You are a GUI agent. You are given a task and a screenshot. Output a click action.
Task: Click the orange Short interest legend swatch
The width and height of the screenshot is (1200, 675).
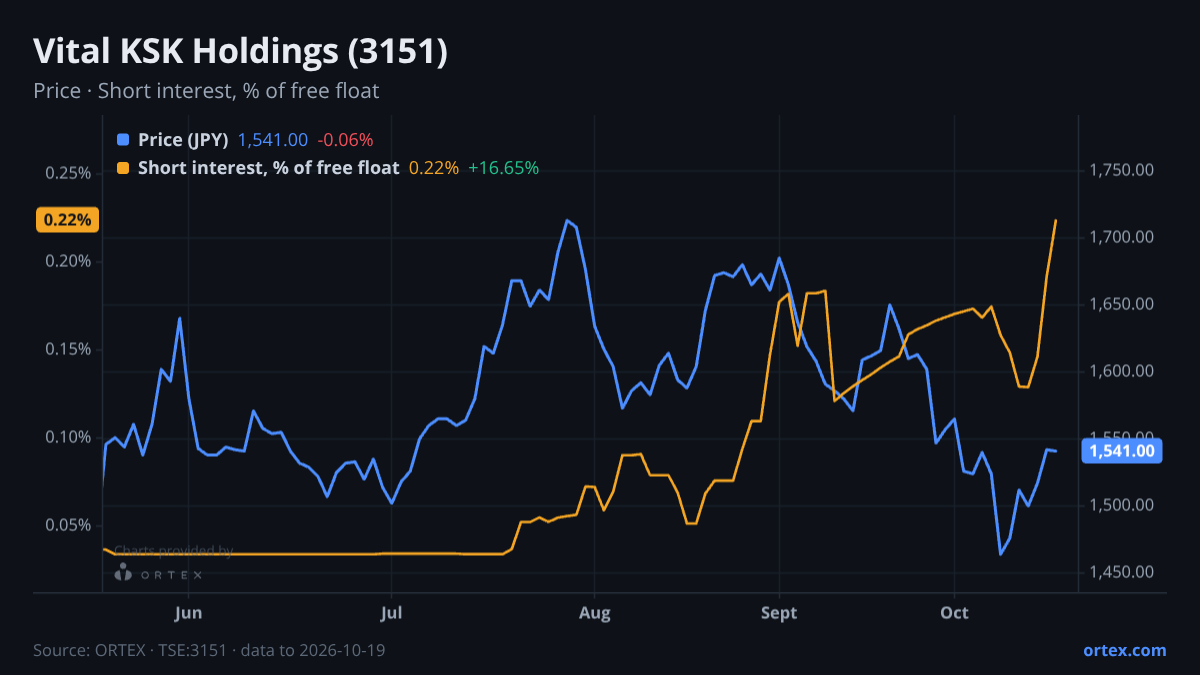point(123,168)
